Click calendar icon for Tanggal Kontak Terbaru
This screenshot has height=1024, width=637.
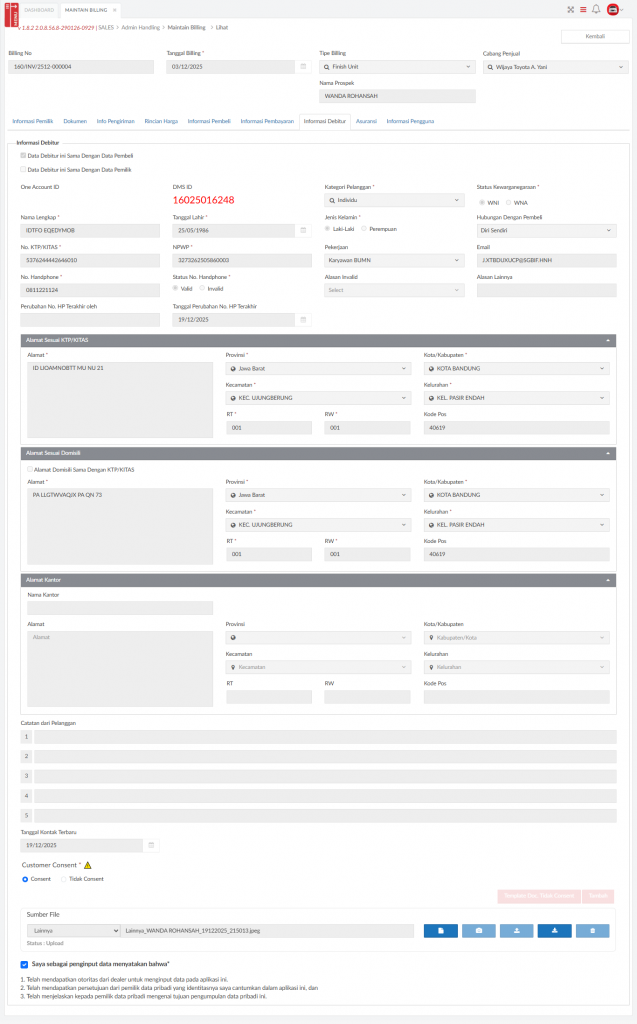coord(152,845)
